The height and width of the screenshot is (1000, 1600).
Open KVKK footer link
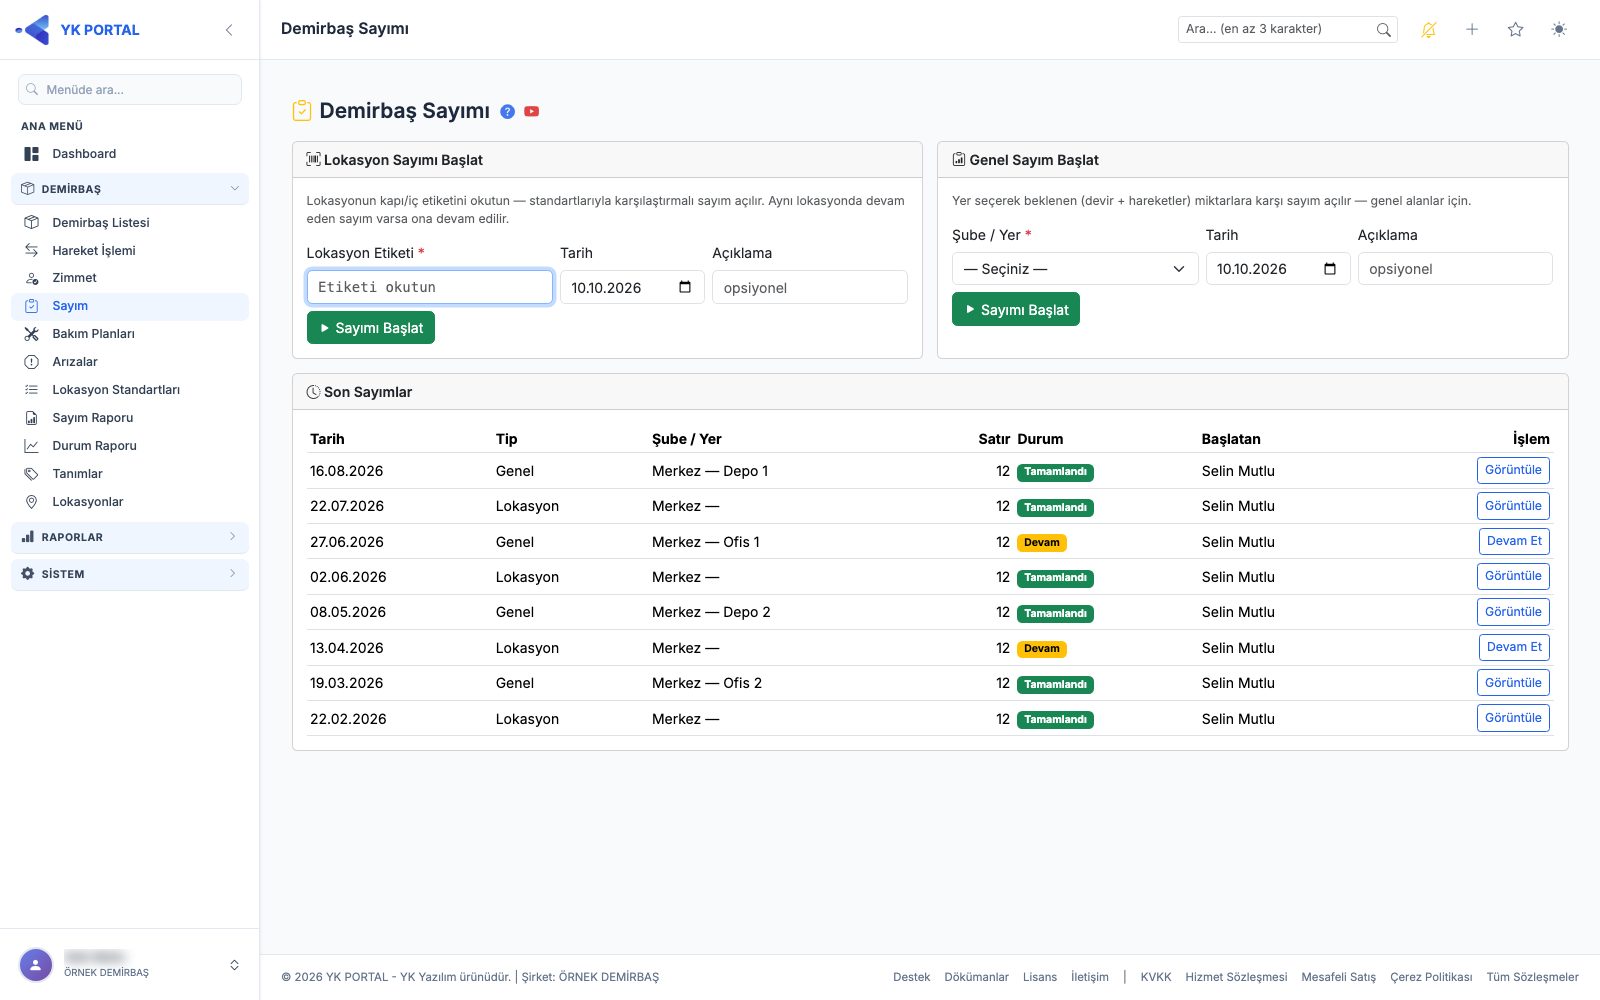pos(1156,977)
